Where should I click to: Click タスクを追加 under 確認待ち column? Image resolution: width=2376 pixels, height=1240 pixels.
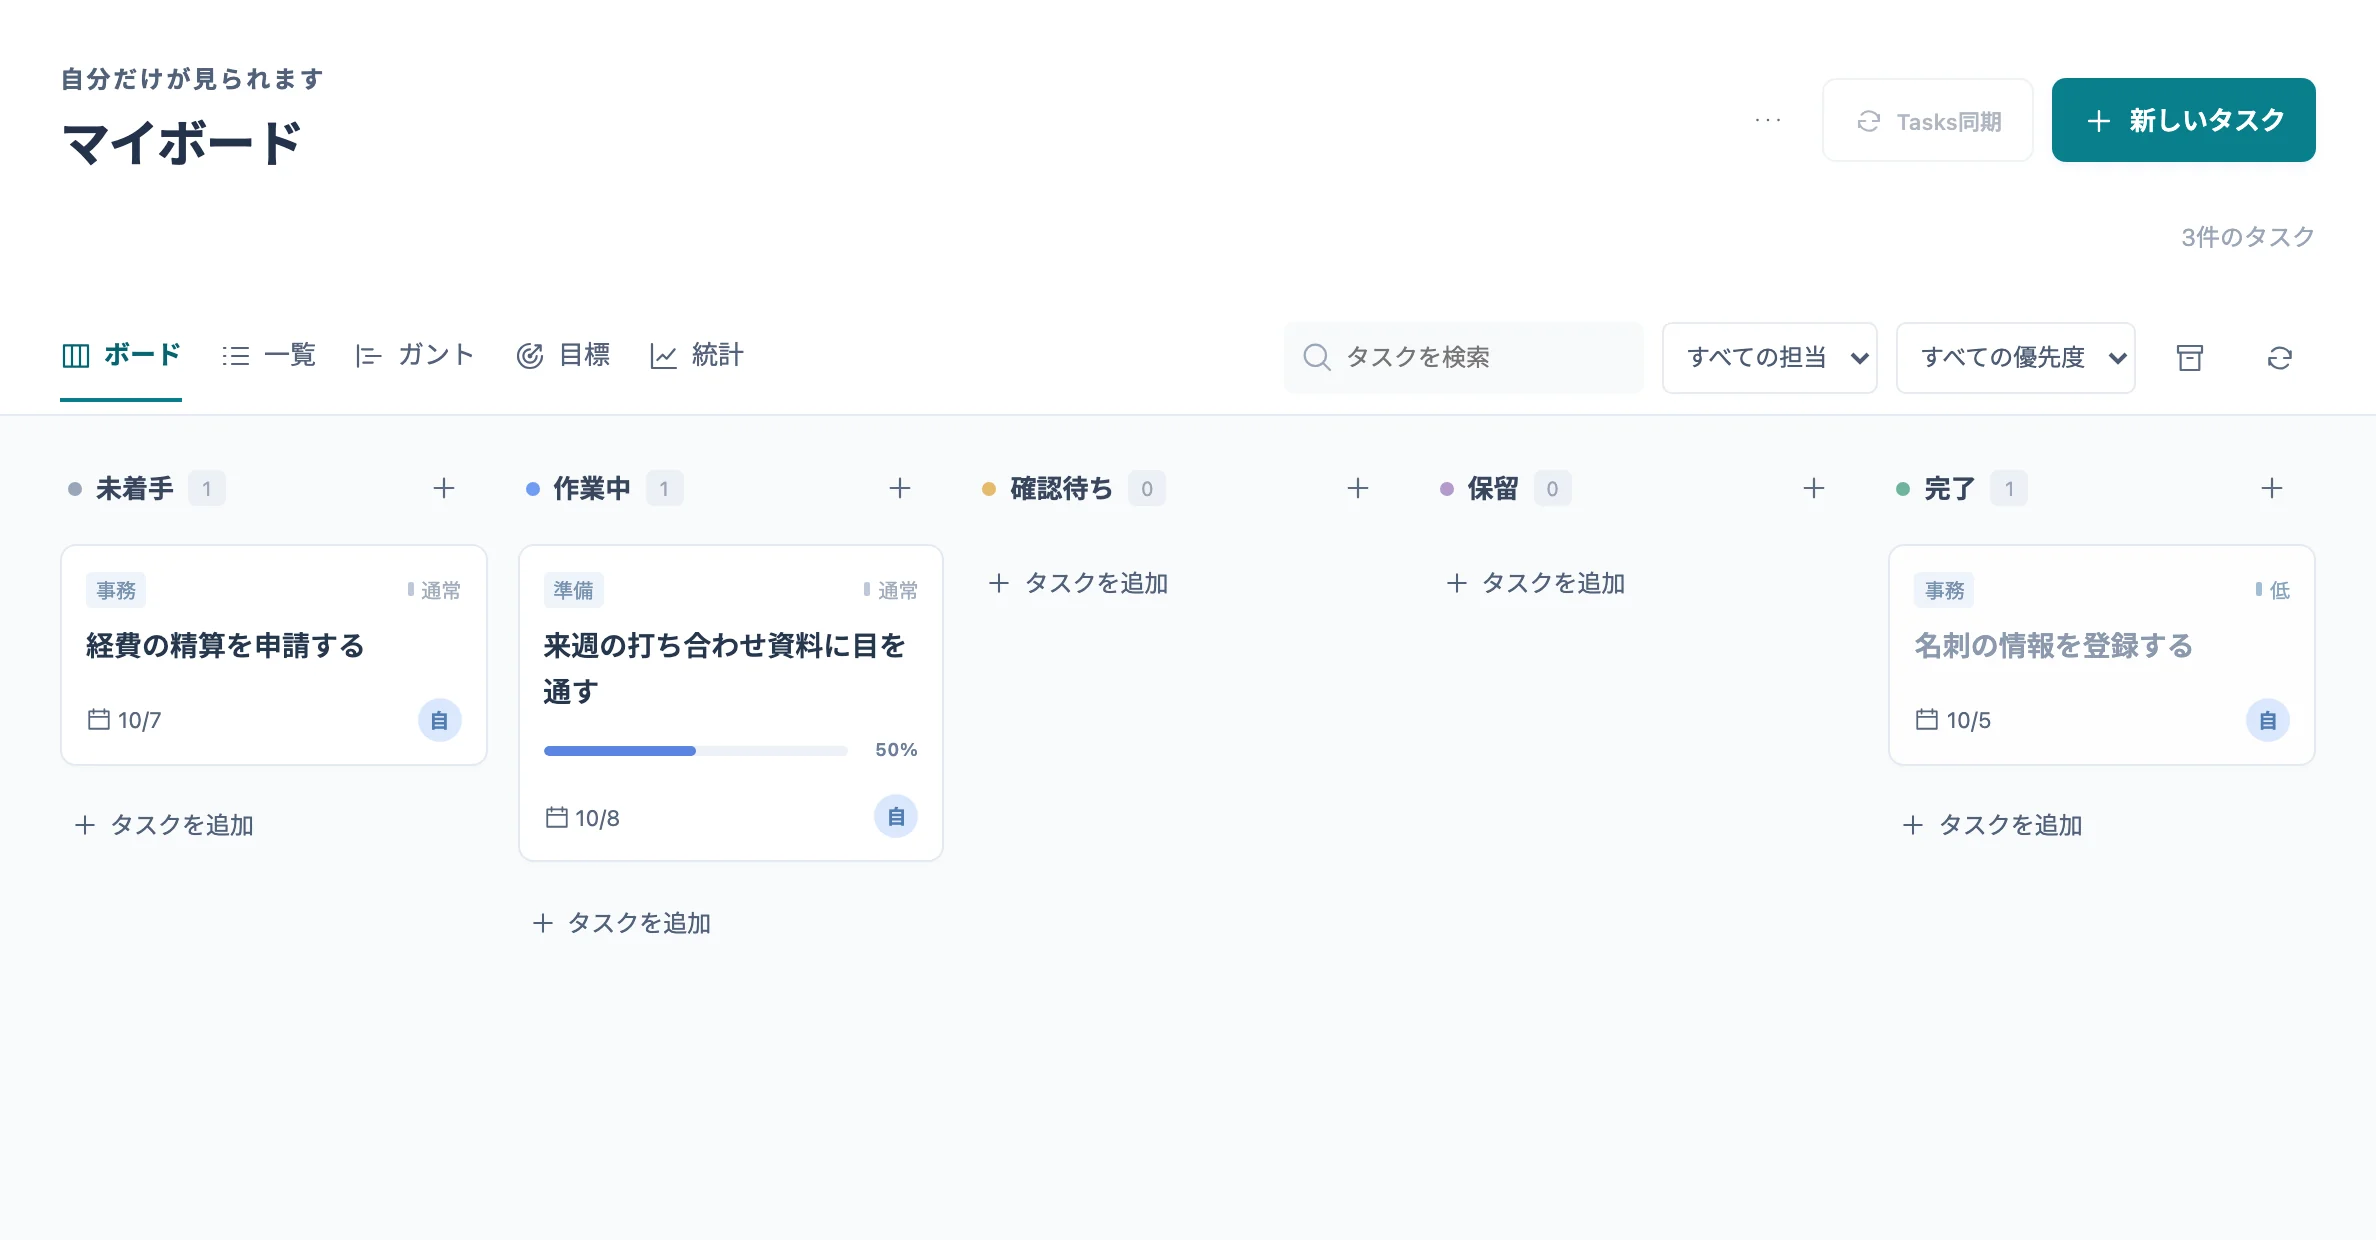pyautogui.click(x=1078, y=583)
